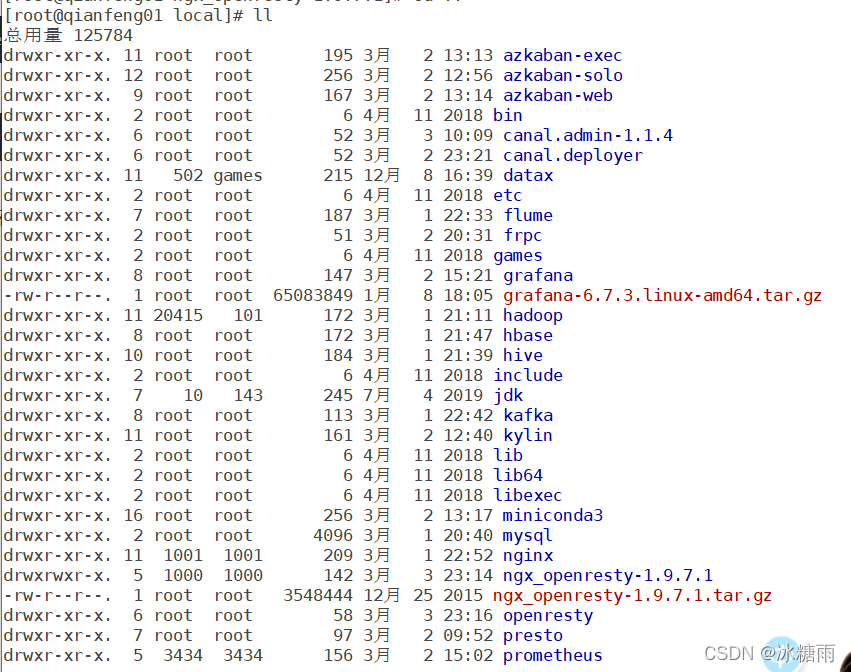Click time 16:39 in the datax row

point(468,176)
